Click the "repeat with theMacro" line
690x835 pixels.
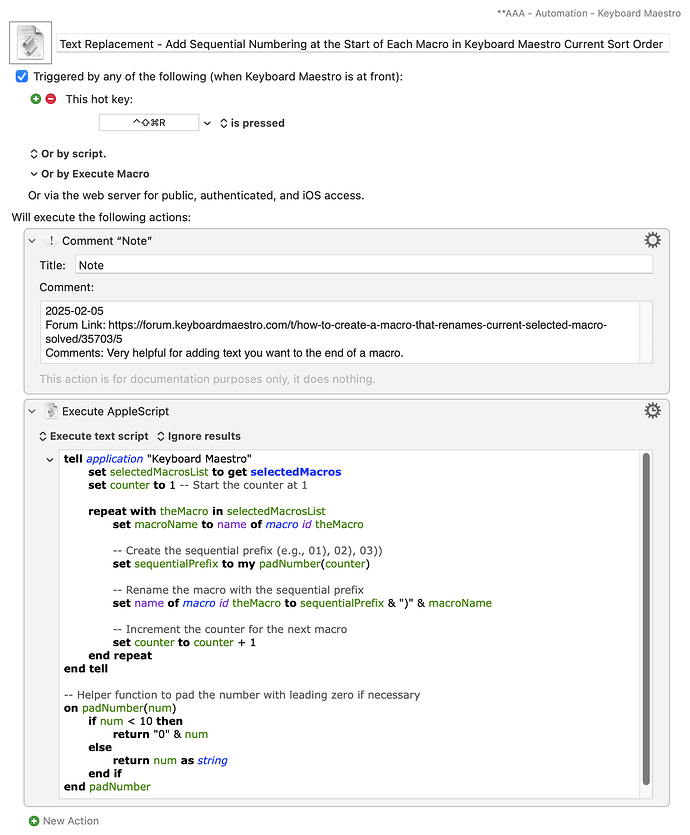[207, 511]
